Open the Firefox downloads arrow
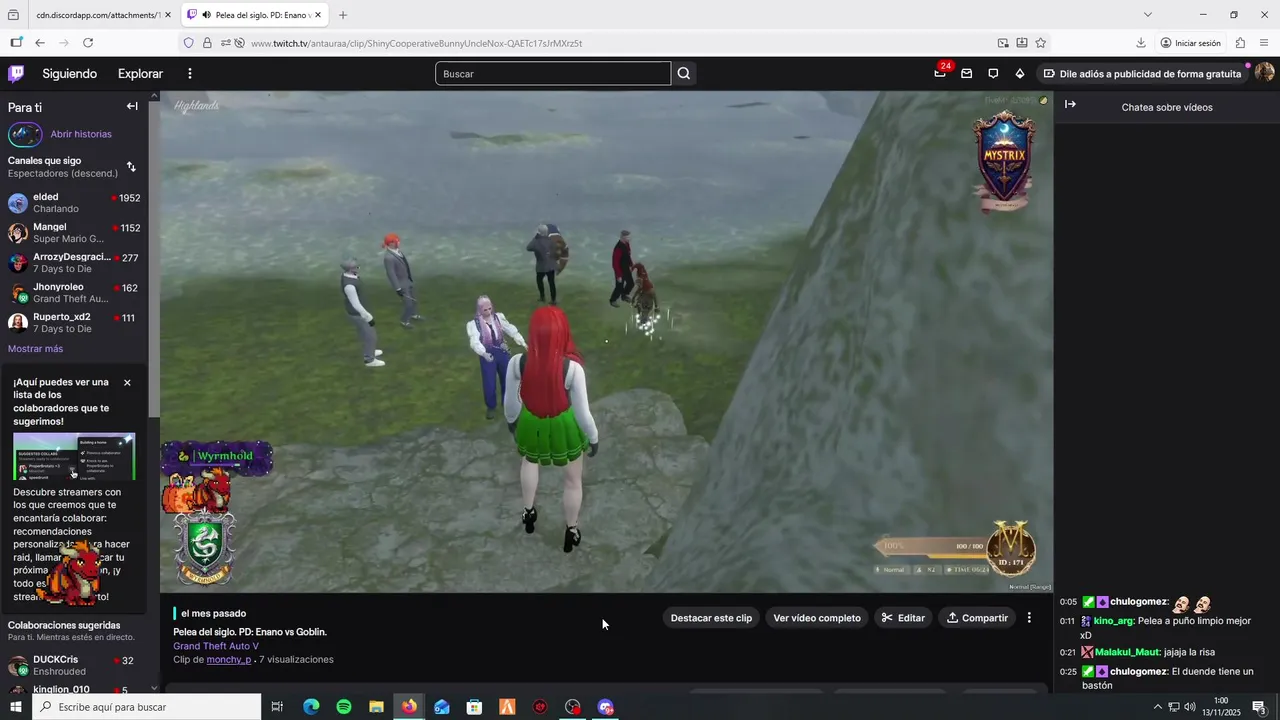The width and height of the screenshot is (1280, 720). point(1141,43)
